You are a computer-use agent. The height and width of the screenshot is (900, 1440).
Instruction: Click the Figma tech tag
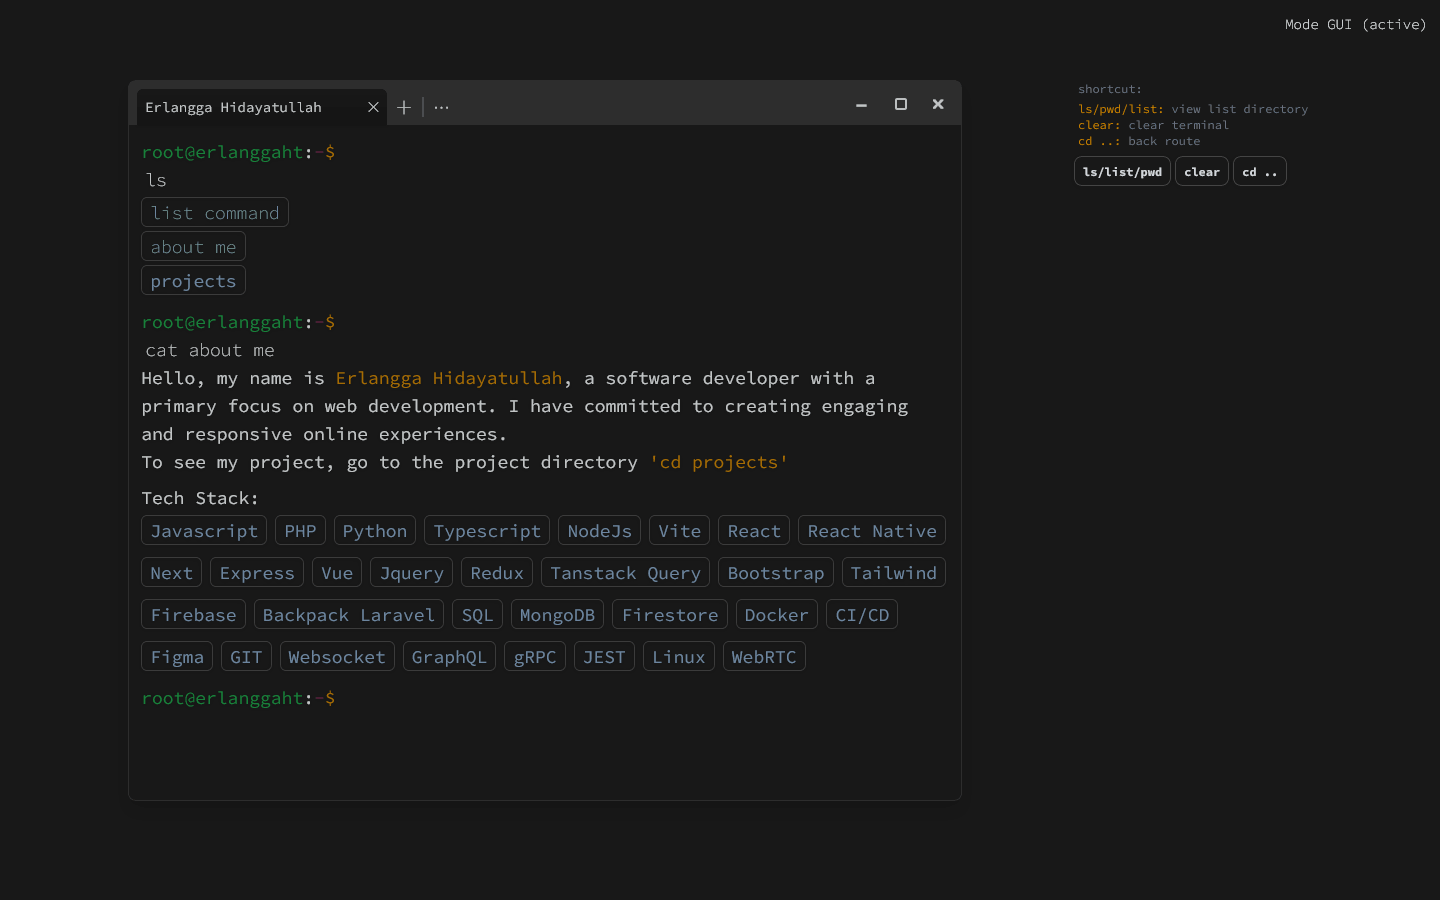click(177, 657)
